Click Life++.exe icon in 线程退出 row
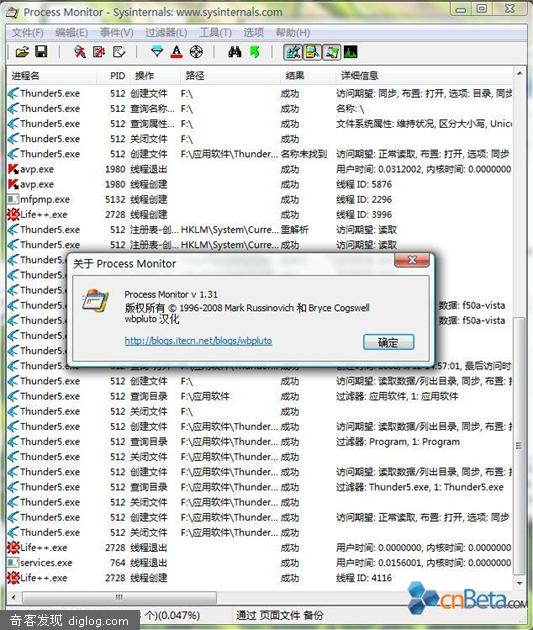This screenshot has height=630, width=533. click(13, 548)
